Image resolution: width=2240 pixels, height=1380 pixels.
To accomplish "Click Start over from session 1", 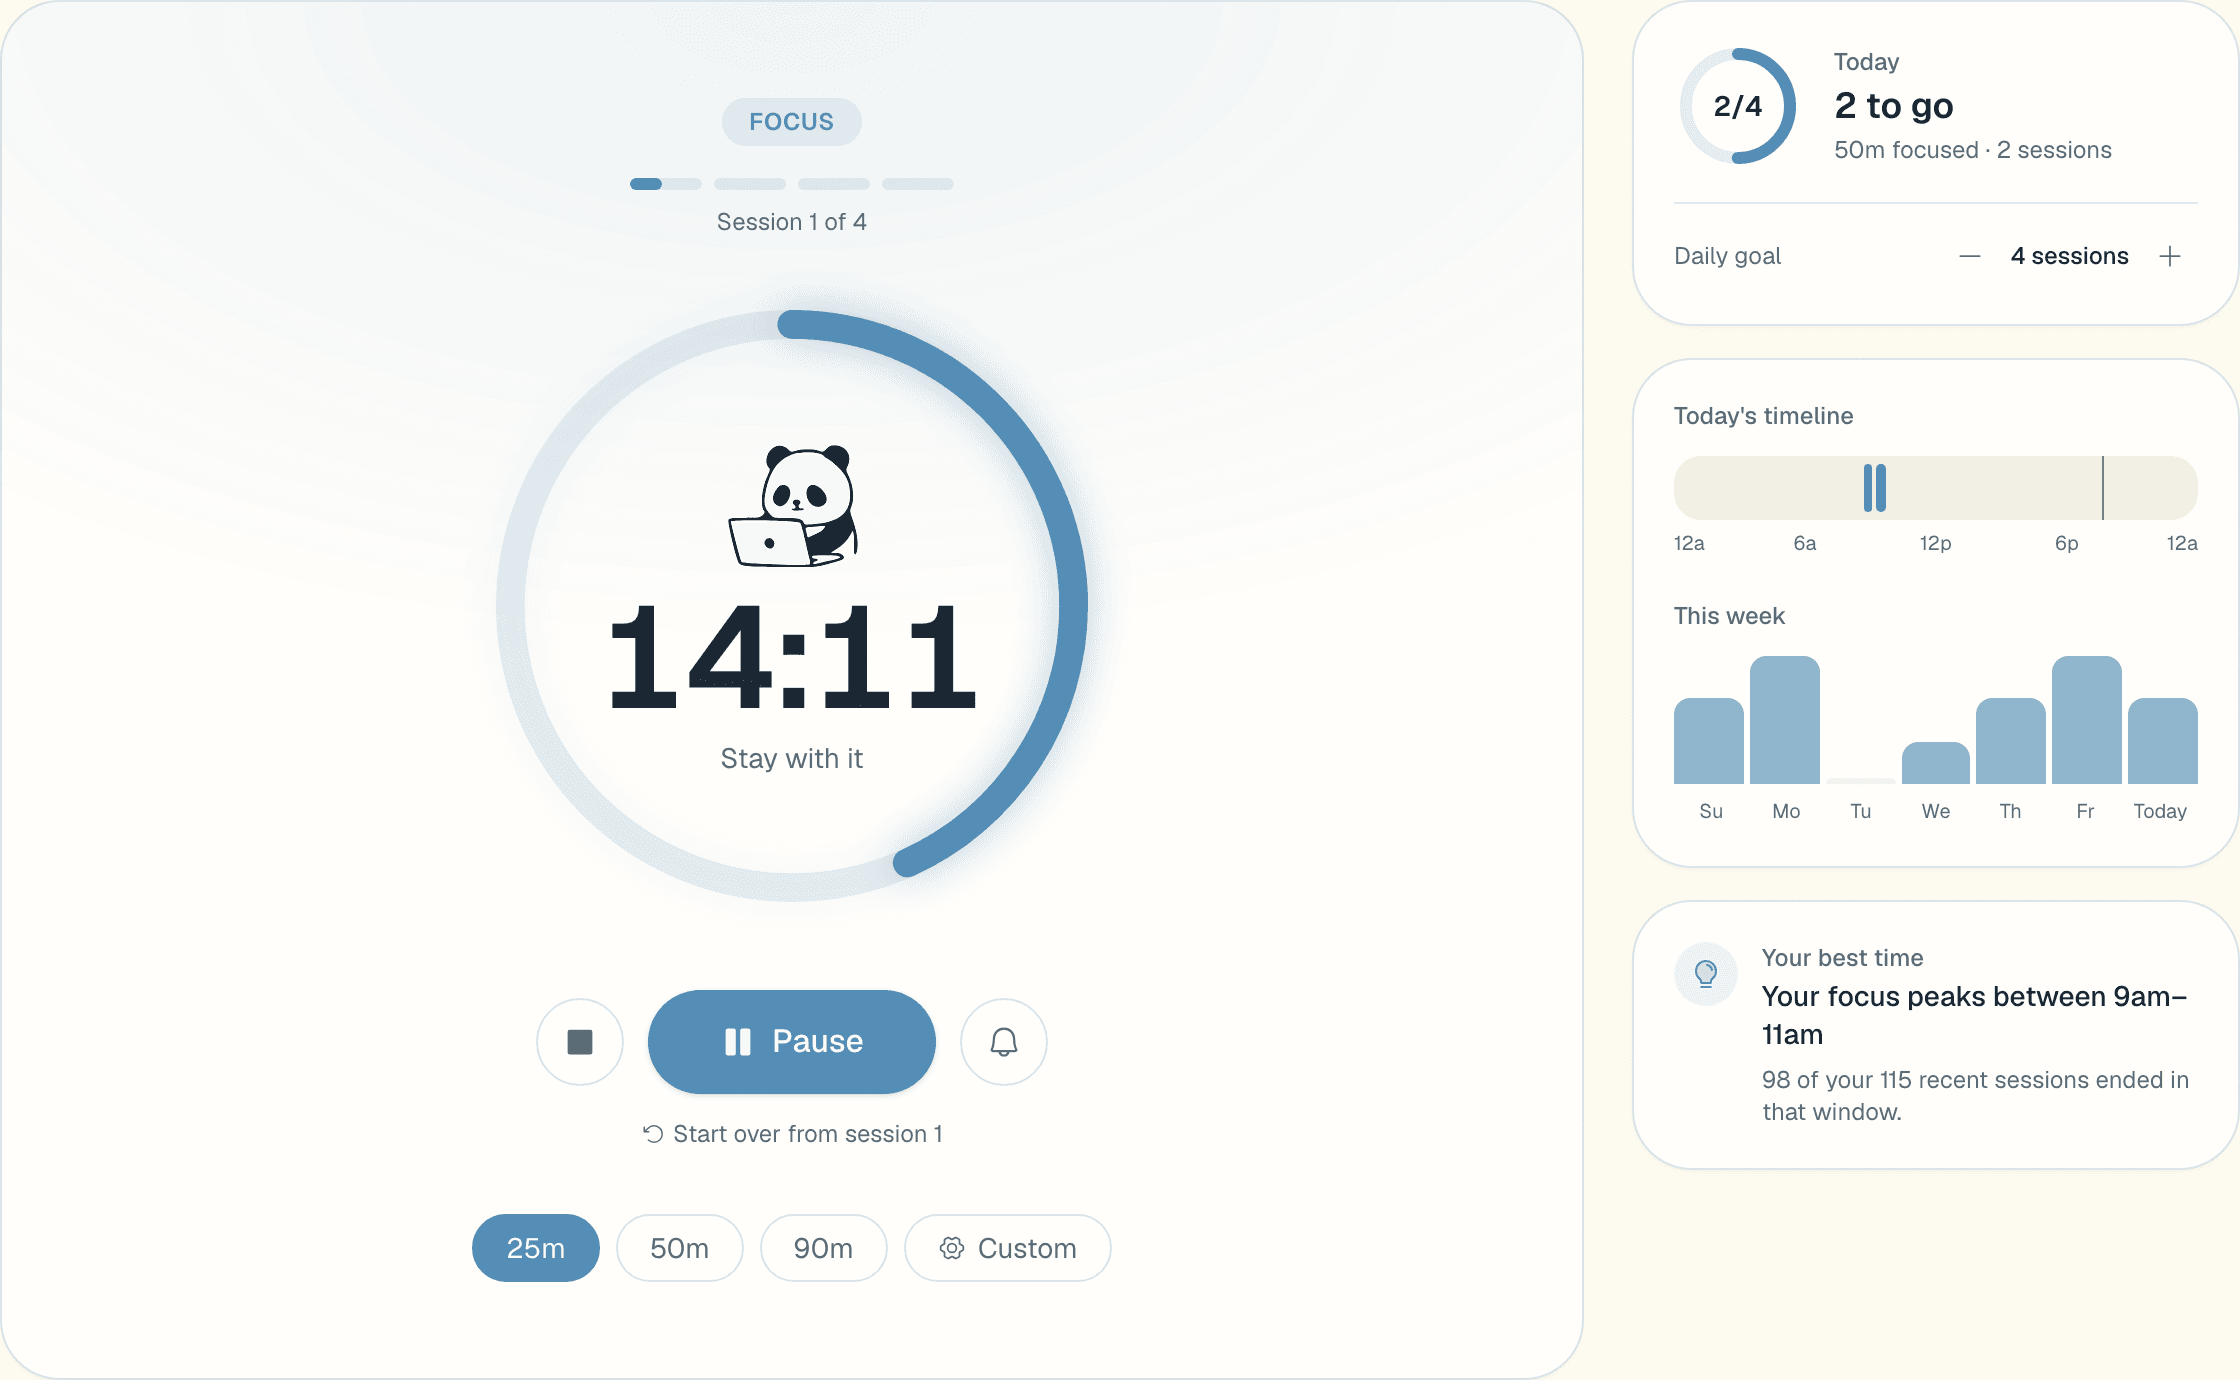I will 792,1134.
